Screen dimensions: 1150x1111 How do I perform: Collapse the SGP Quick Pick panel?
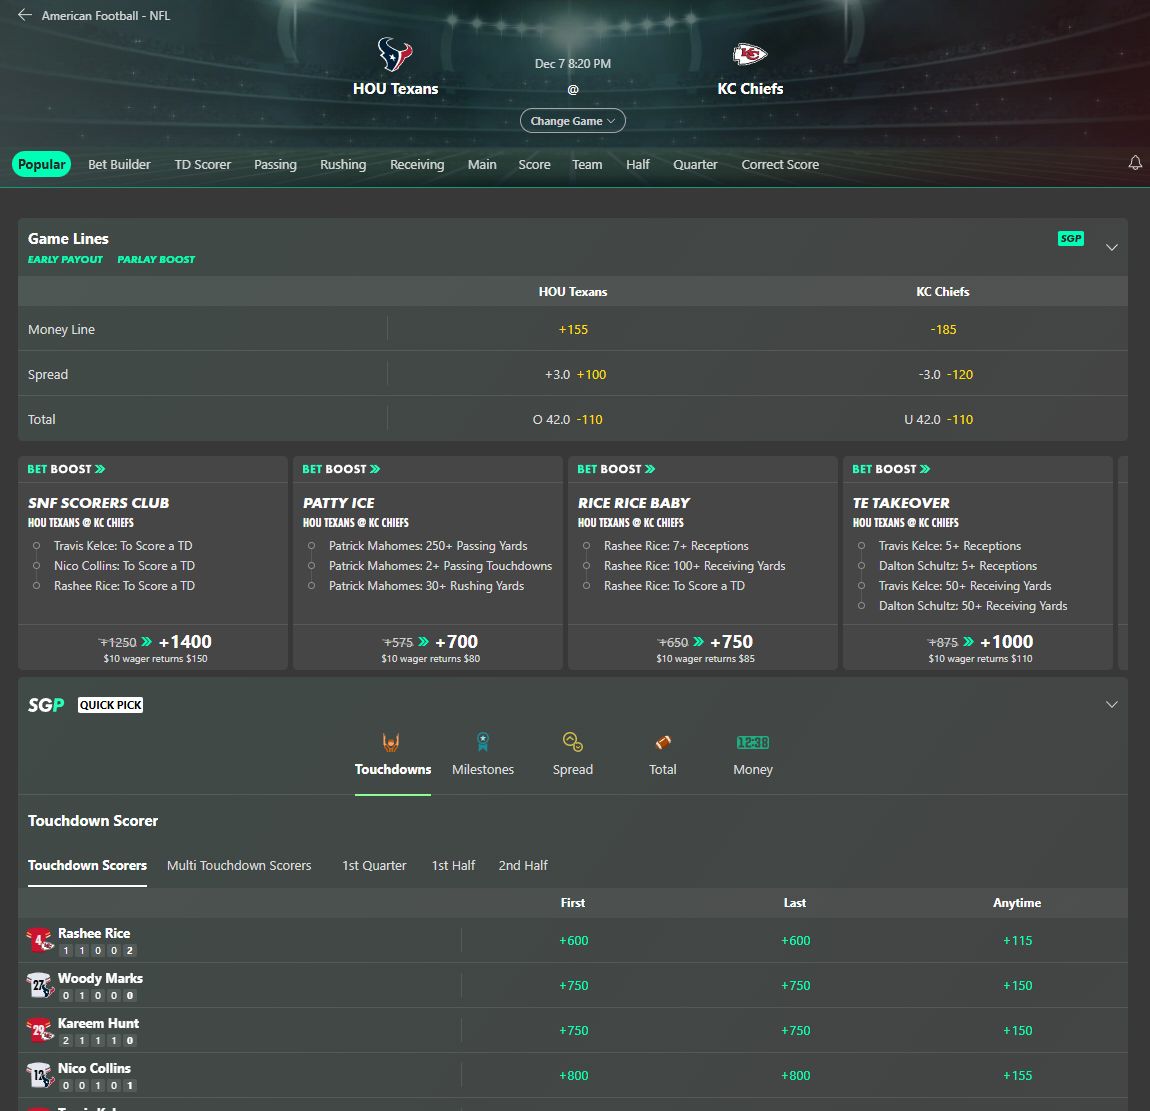pos(1112,704)
